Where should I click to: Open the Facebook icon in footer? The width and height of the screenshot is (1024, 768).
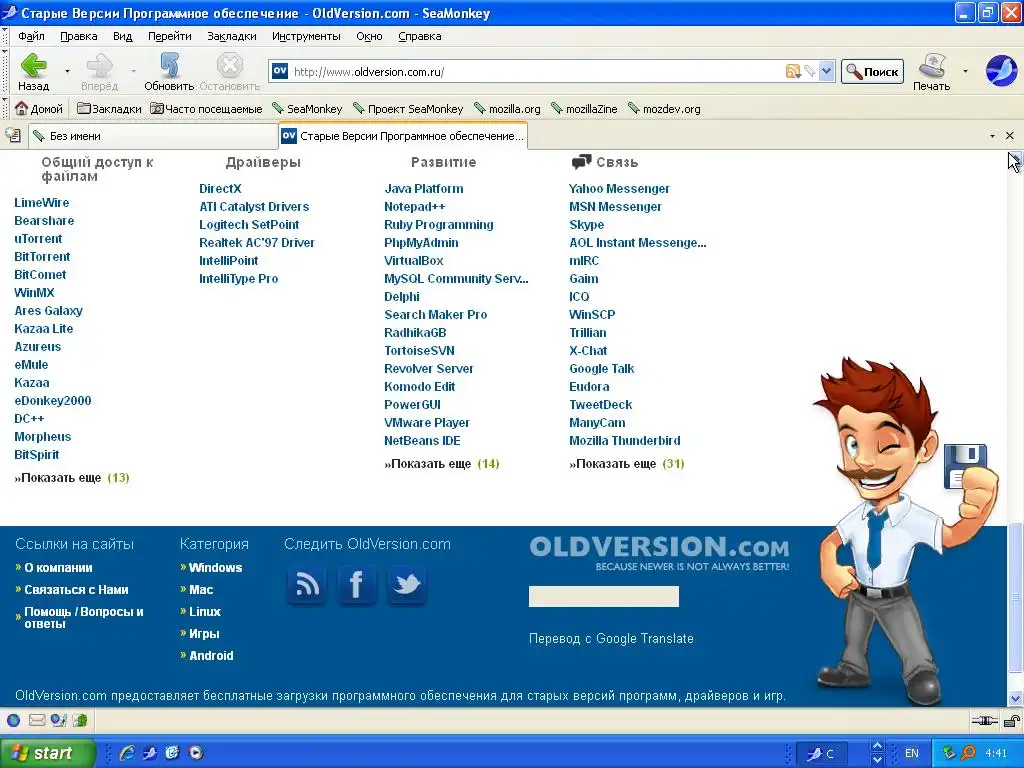(x=357, y=584)
